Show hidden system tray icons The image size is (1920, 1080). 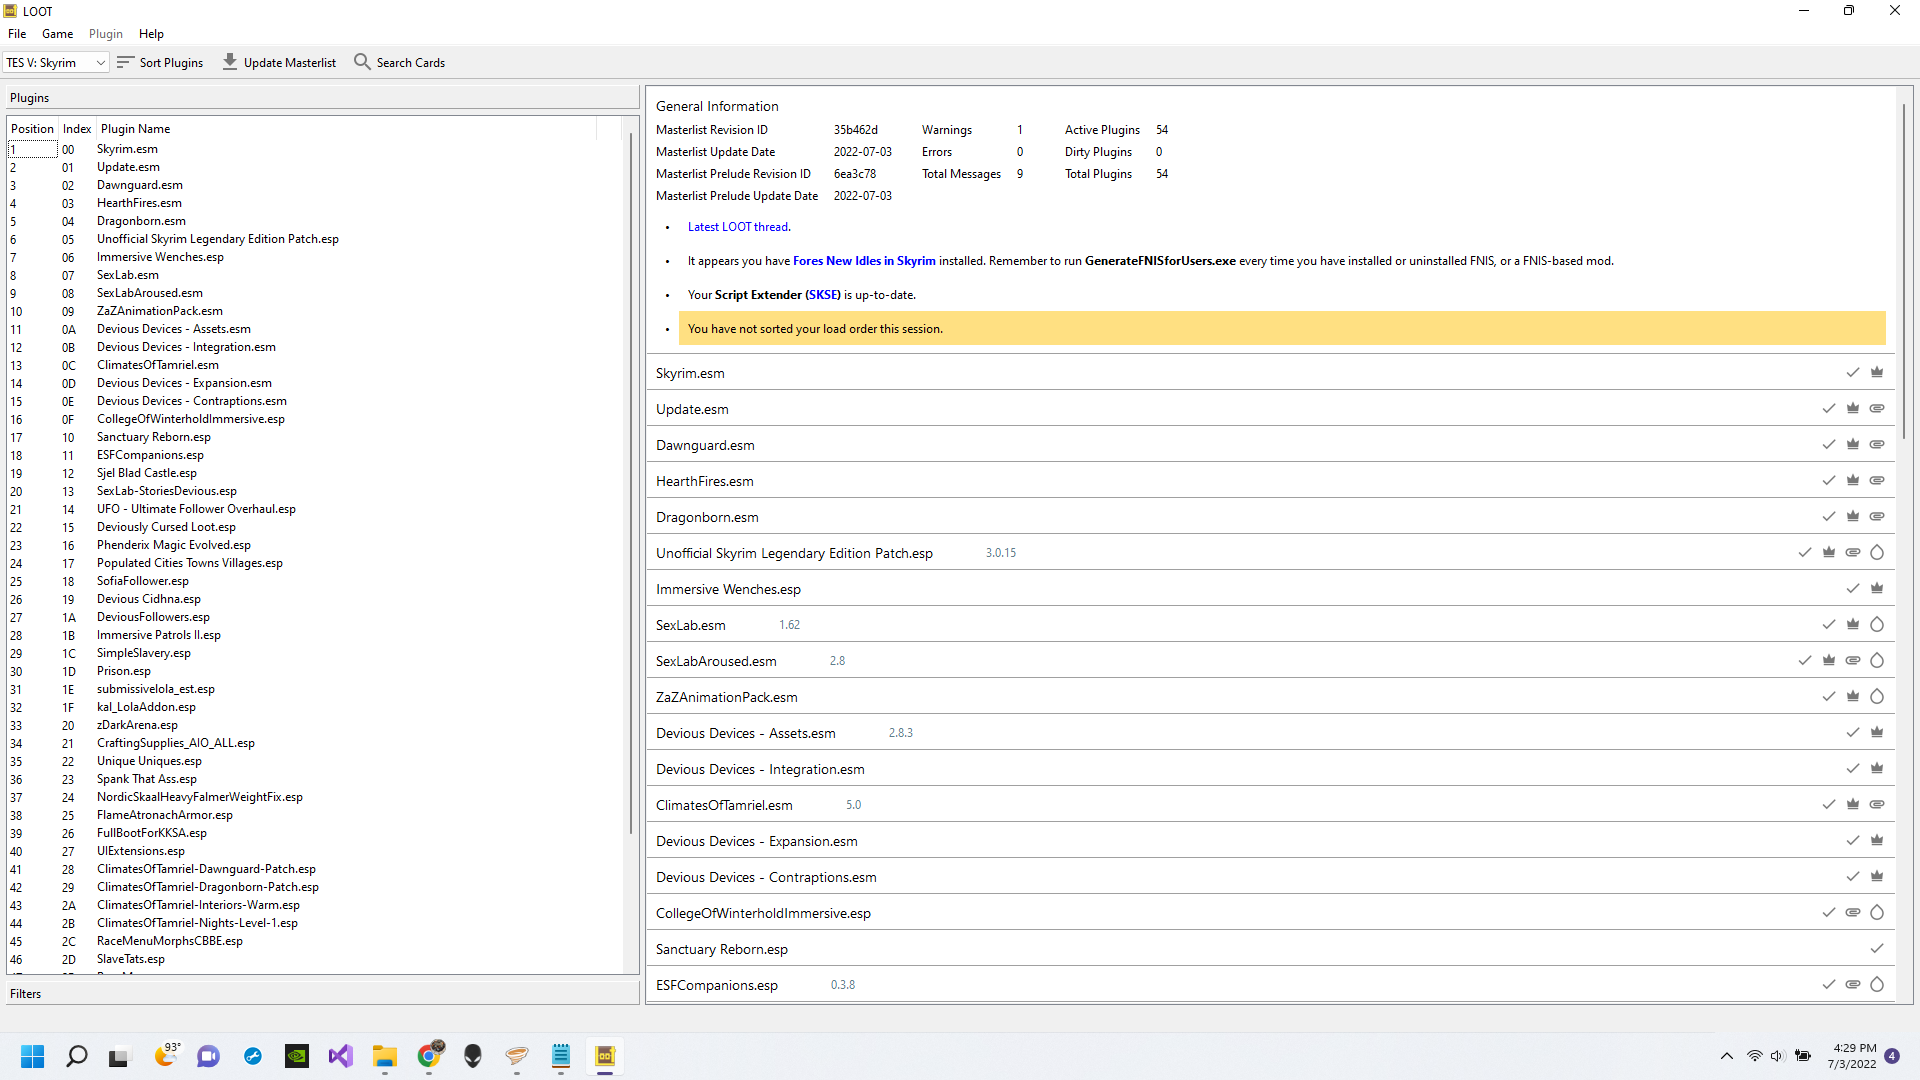tap(1727, 1056)
